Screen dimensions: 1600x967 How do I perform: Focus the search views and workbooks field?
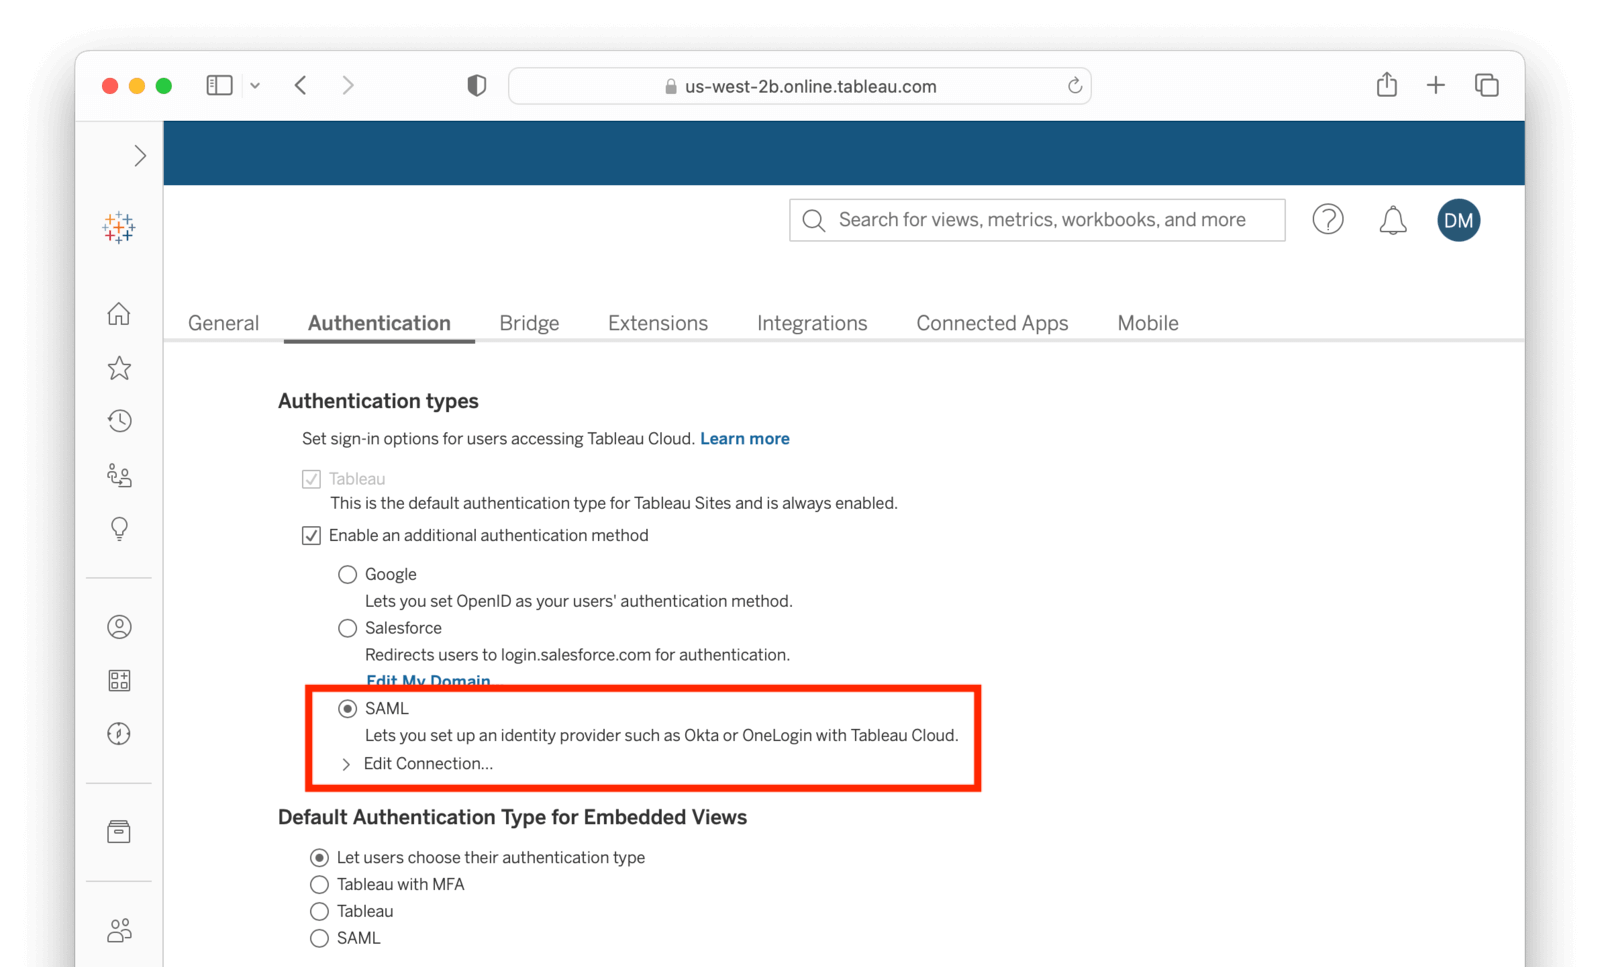(x=1037, y=220)
